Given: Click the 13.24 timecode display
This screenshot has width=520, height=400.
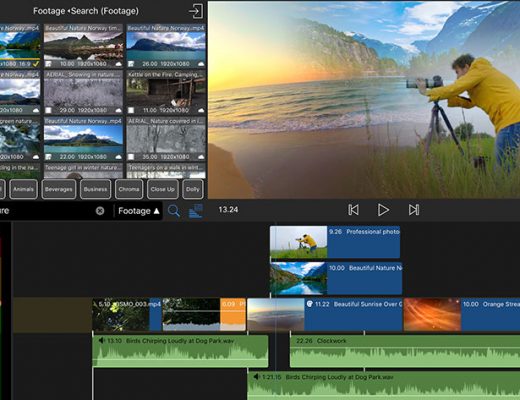Looking at the screenshot, I should tap(228, 210).
